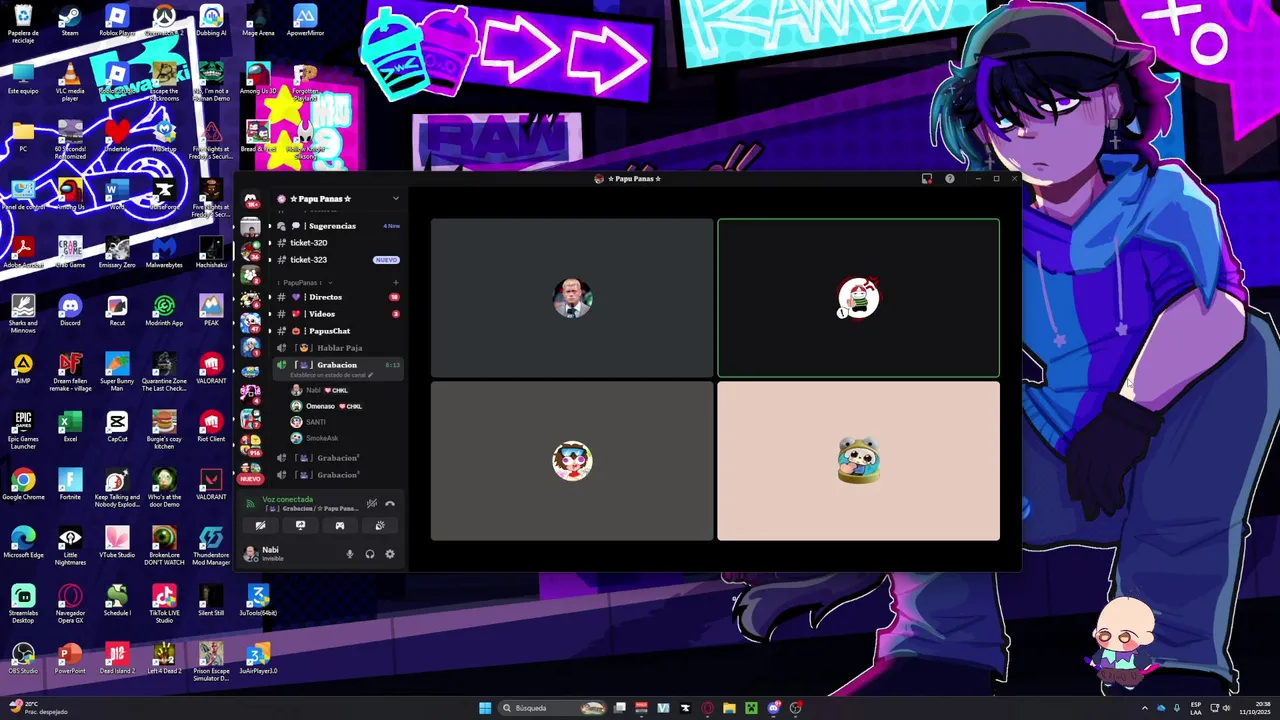Viewport: 1280px width, 720px height.
Task: Open the Directos text channel
Action: point(337,297)
